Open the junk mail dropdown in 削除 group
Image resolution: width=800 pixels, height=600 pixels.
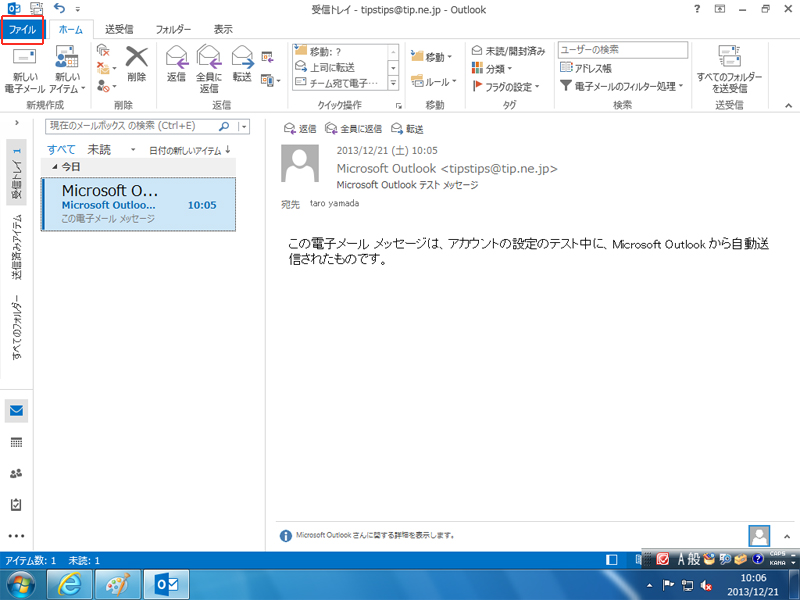(x=106, y=86)
